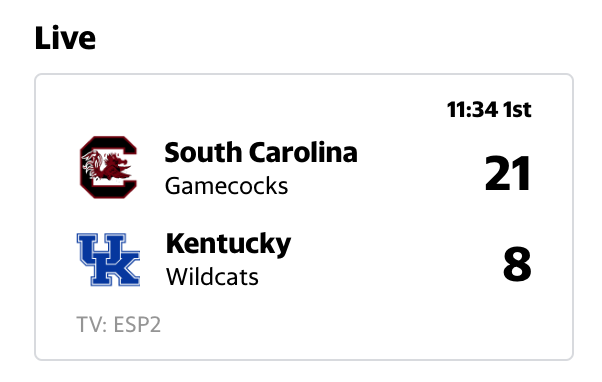Viewport: 602px width, 382px height.
Task: Click the Kentucky Wildcats UK logo
Action: coord(108,260)
